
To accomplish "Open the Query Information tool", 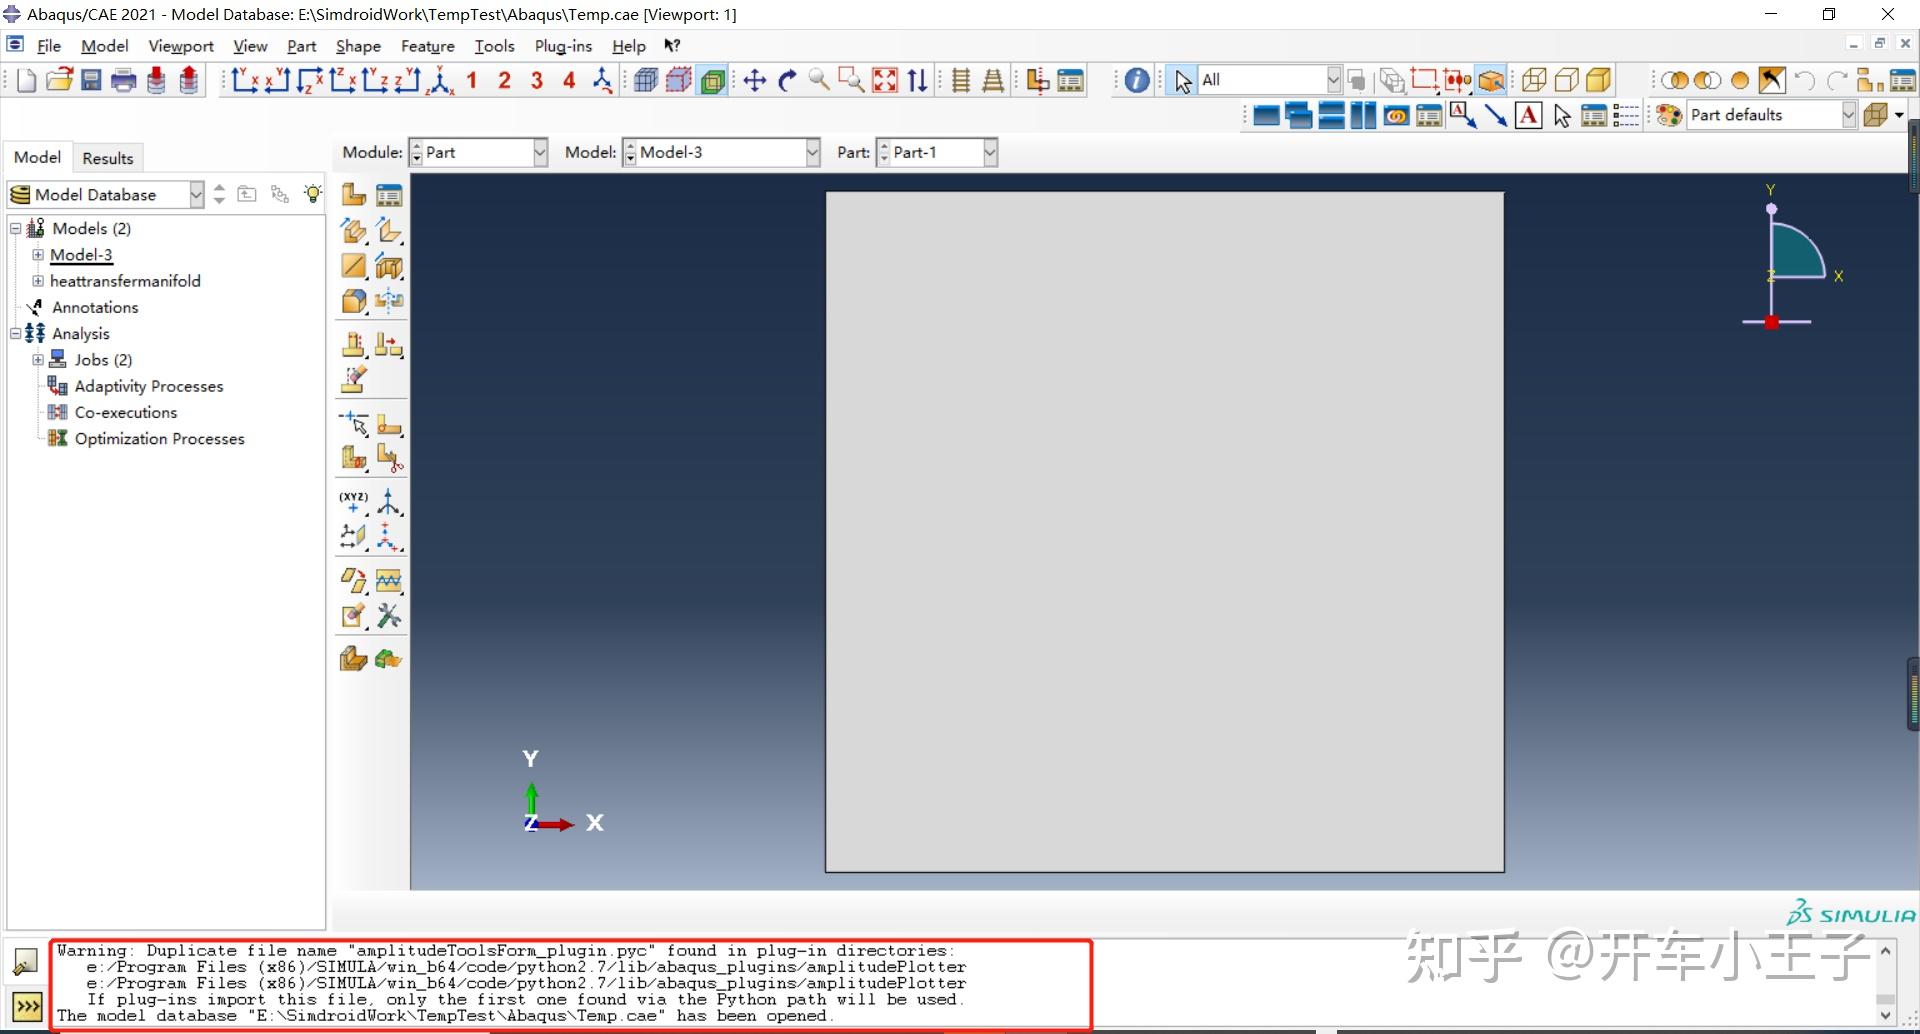I will click(x=1136, y=80).
